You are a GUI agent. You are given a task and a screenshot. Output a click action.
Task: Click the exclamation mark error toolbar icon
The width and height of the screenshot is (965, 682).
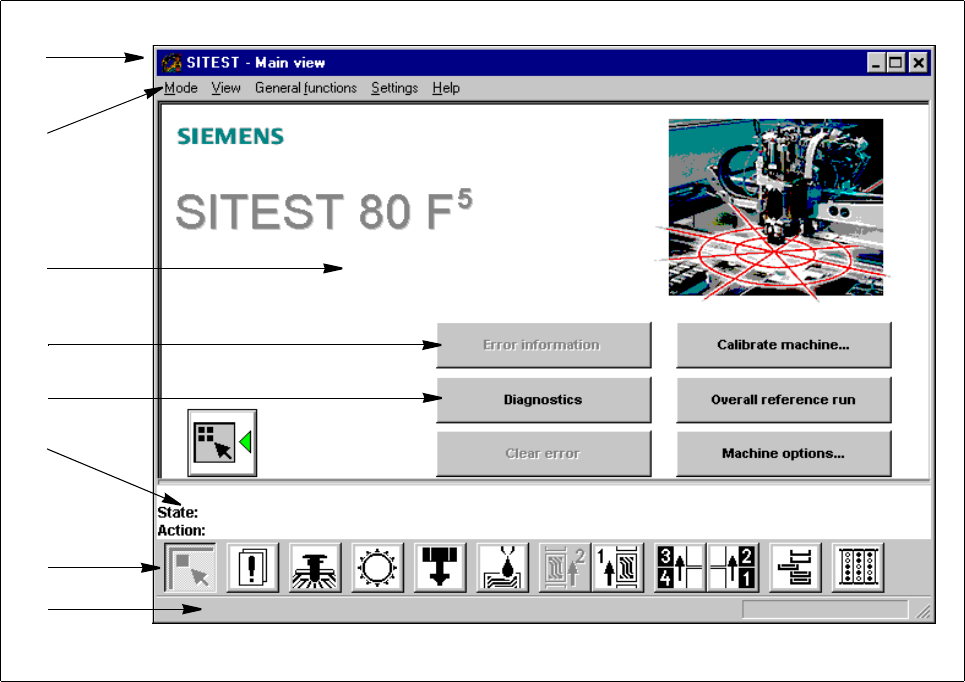[253, 568]
